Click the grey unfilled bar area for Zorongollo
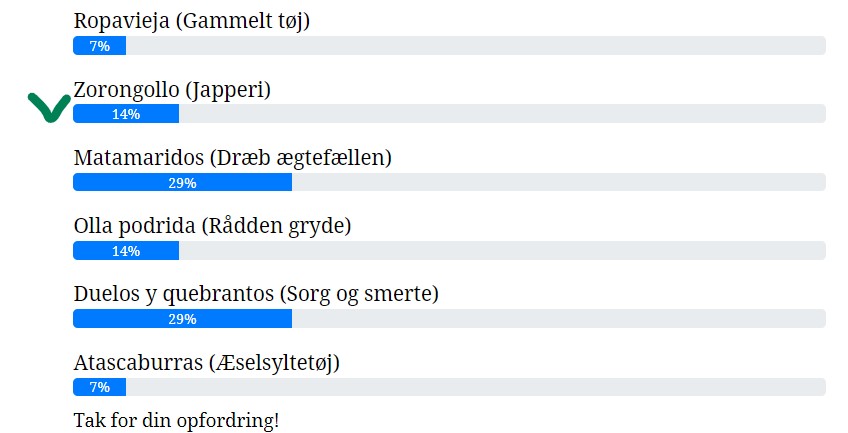The height and width of the screenshot is (433, 848). (x=500, y=114)
